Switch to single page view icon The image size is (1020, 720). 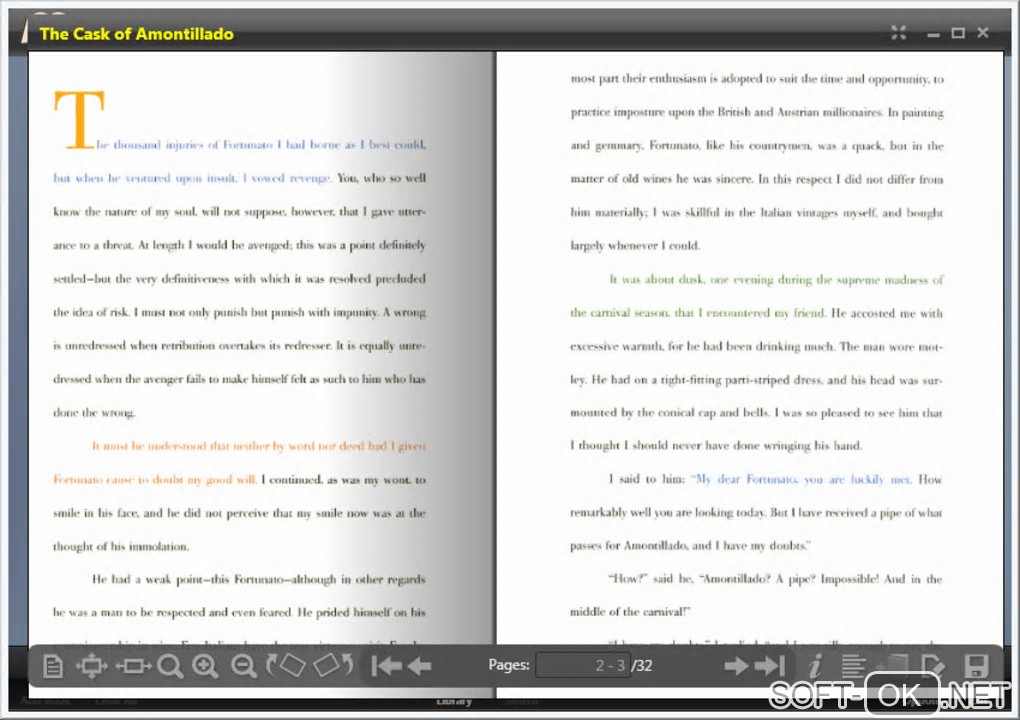[53, 666]
